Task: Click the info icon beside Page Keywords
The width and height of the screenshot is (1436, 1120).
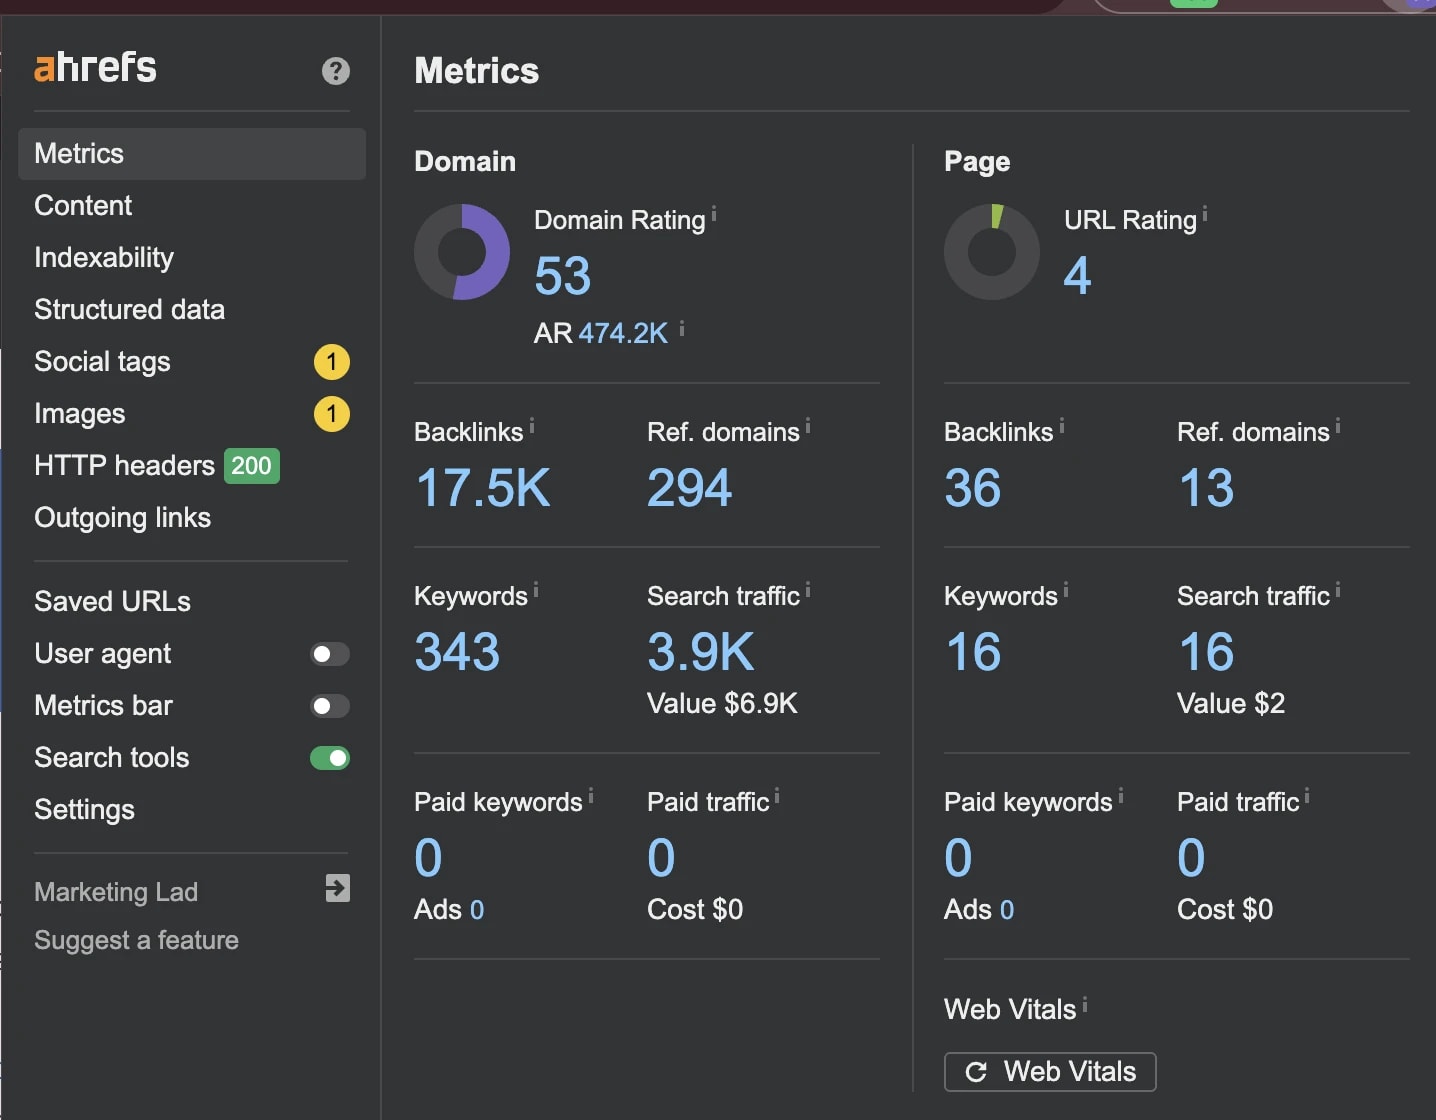Action: click(x=1066, y=591)
